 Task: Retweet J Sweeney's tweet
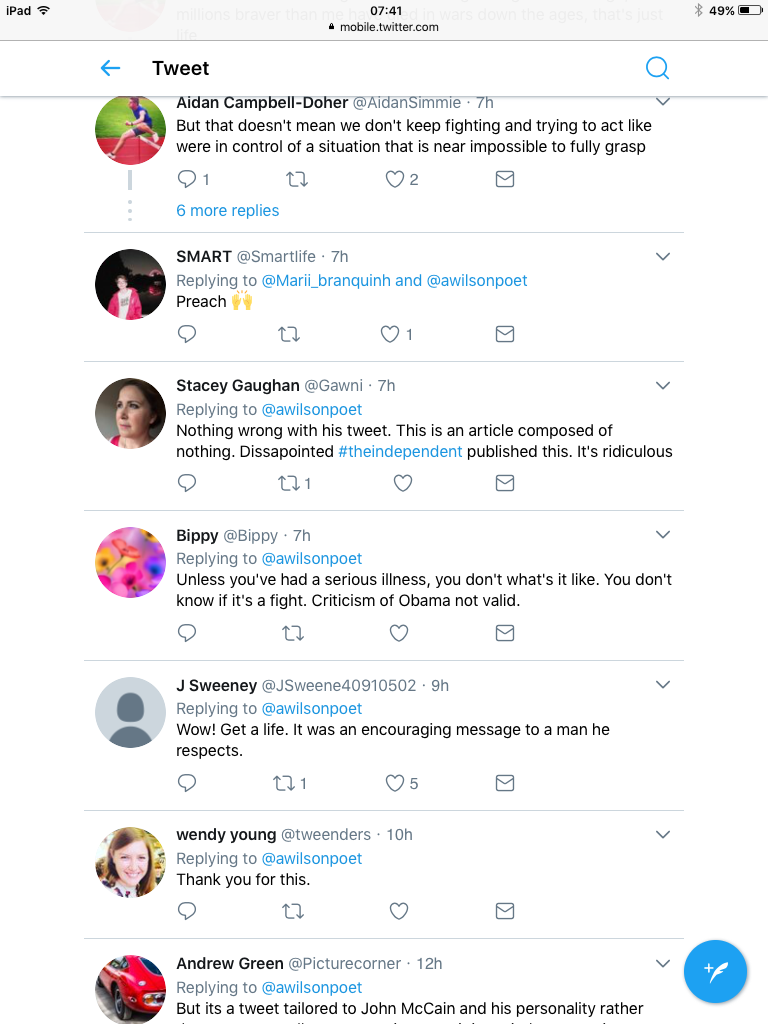pyautogui.click(x=289, y=783)
